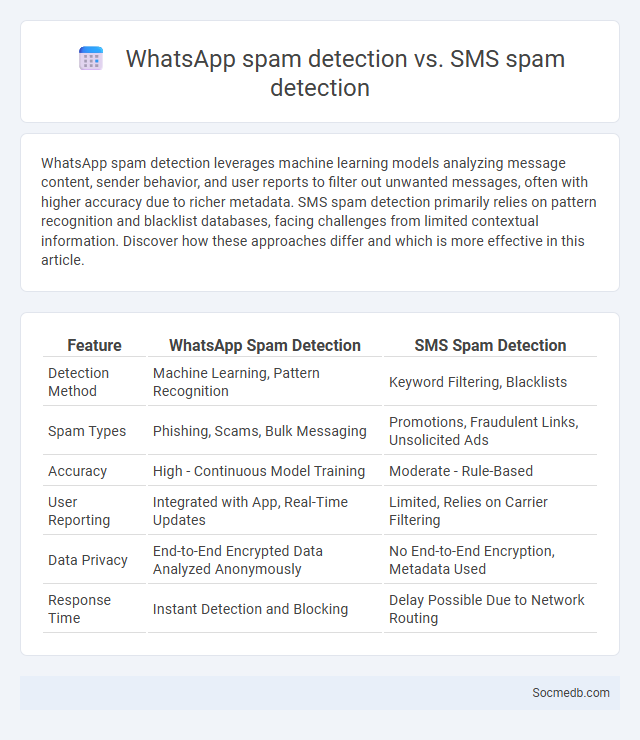The image size is (640, 740).
Task: Click the cell 'Instant Detection and Blocking'
Action: 265,609
